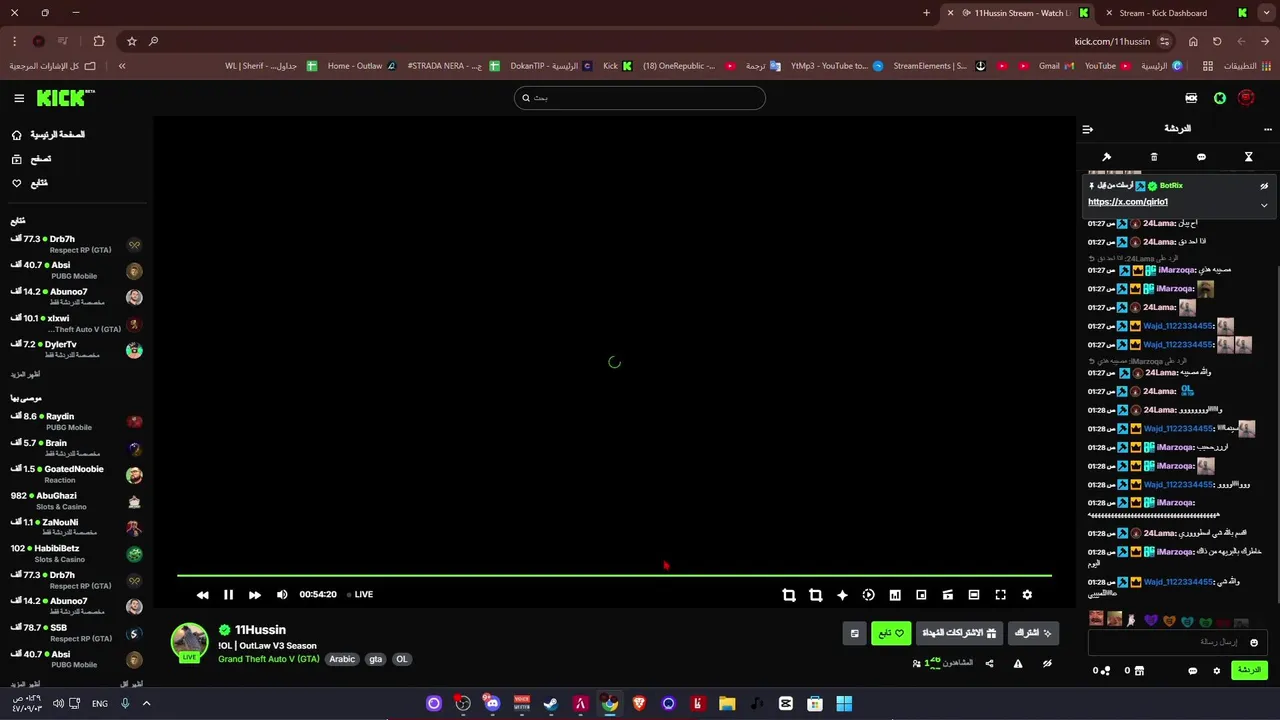Screen dimensions: 1280x720
Task: Click the chat identity bubble icon near send
Action: tap(1192, 671)
